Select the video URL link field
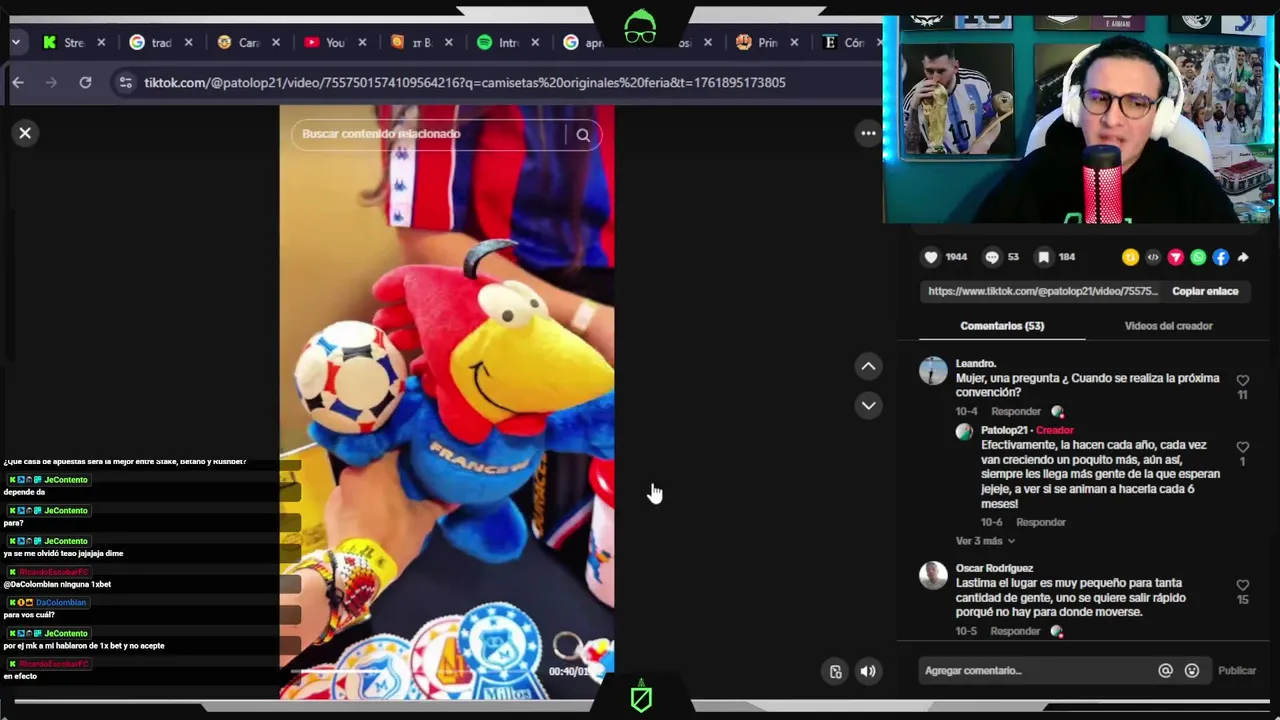Image resolution: width=1280 pixels, height=720 pixels. [1043, 291]
